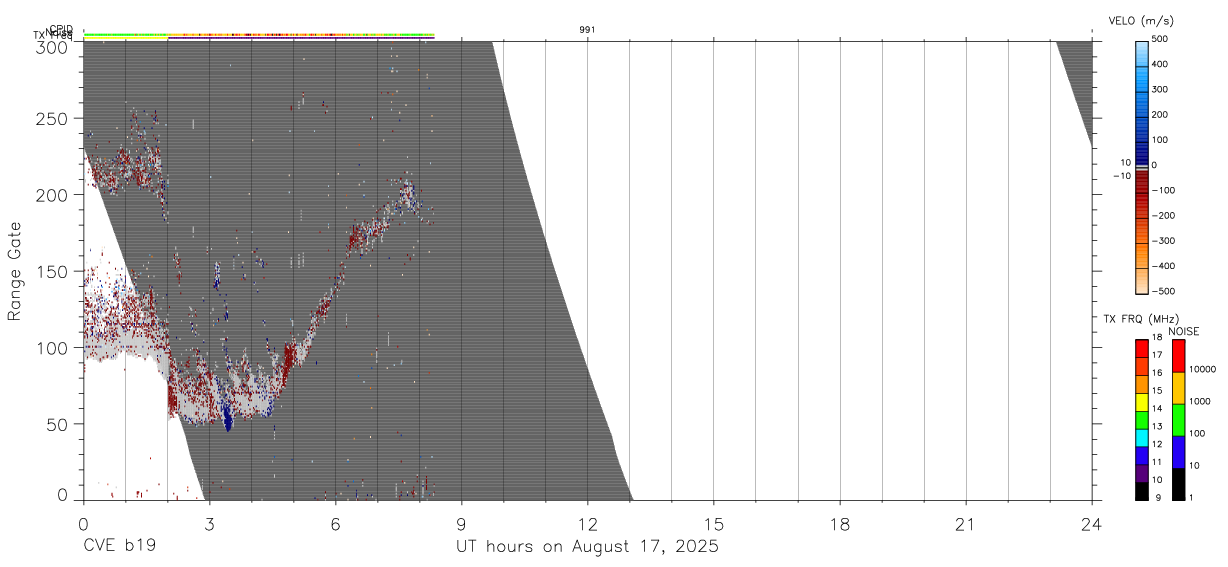
Task: Click the 10000 label on the noise scale
Action: [x=1203, y=370]
